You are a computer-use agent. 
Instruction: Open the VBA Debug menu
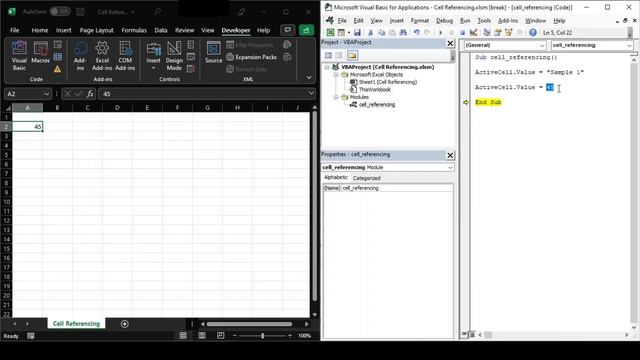[444, 21]
